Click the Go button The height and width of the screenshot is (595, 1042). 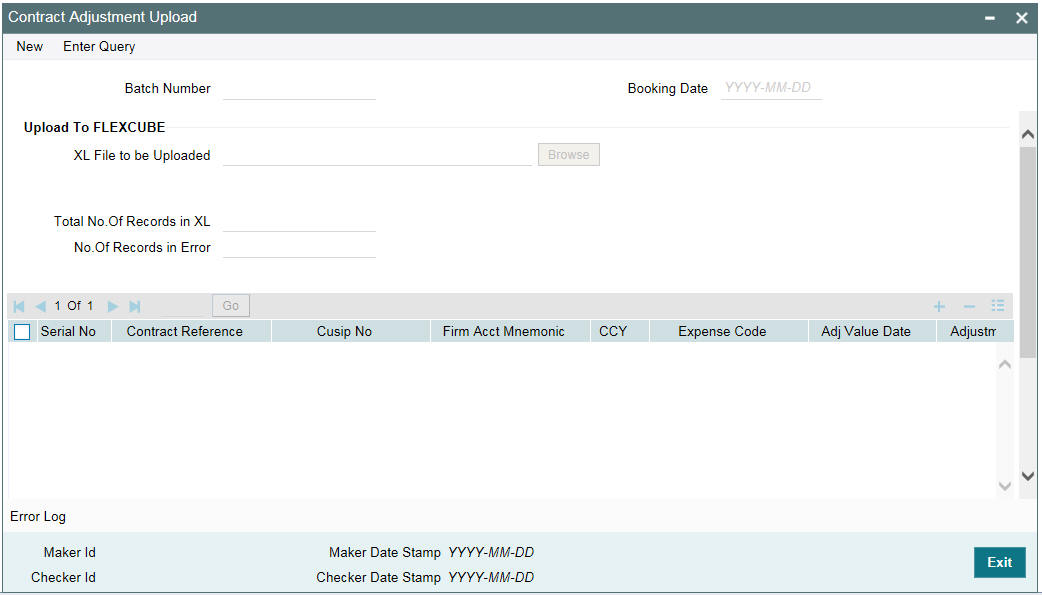(x=231, y=306)
